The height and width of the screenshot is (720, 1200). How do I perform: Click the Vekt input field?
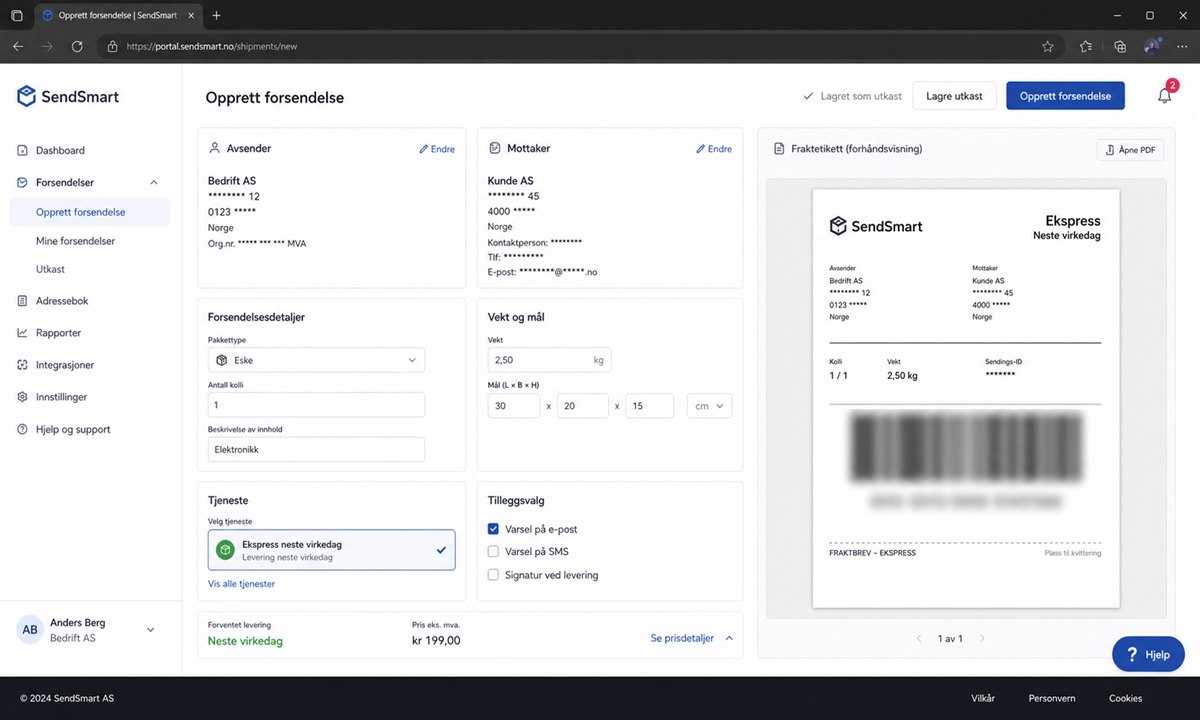pos(549,360)
